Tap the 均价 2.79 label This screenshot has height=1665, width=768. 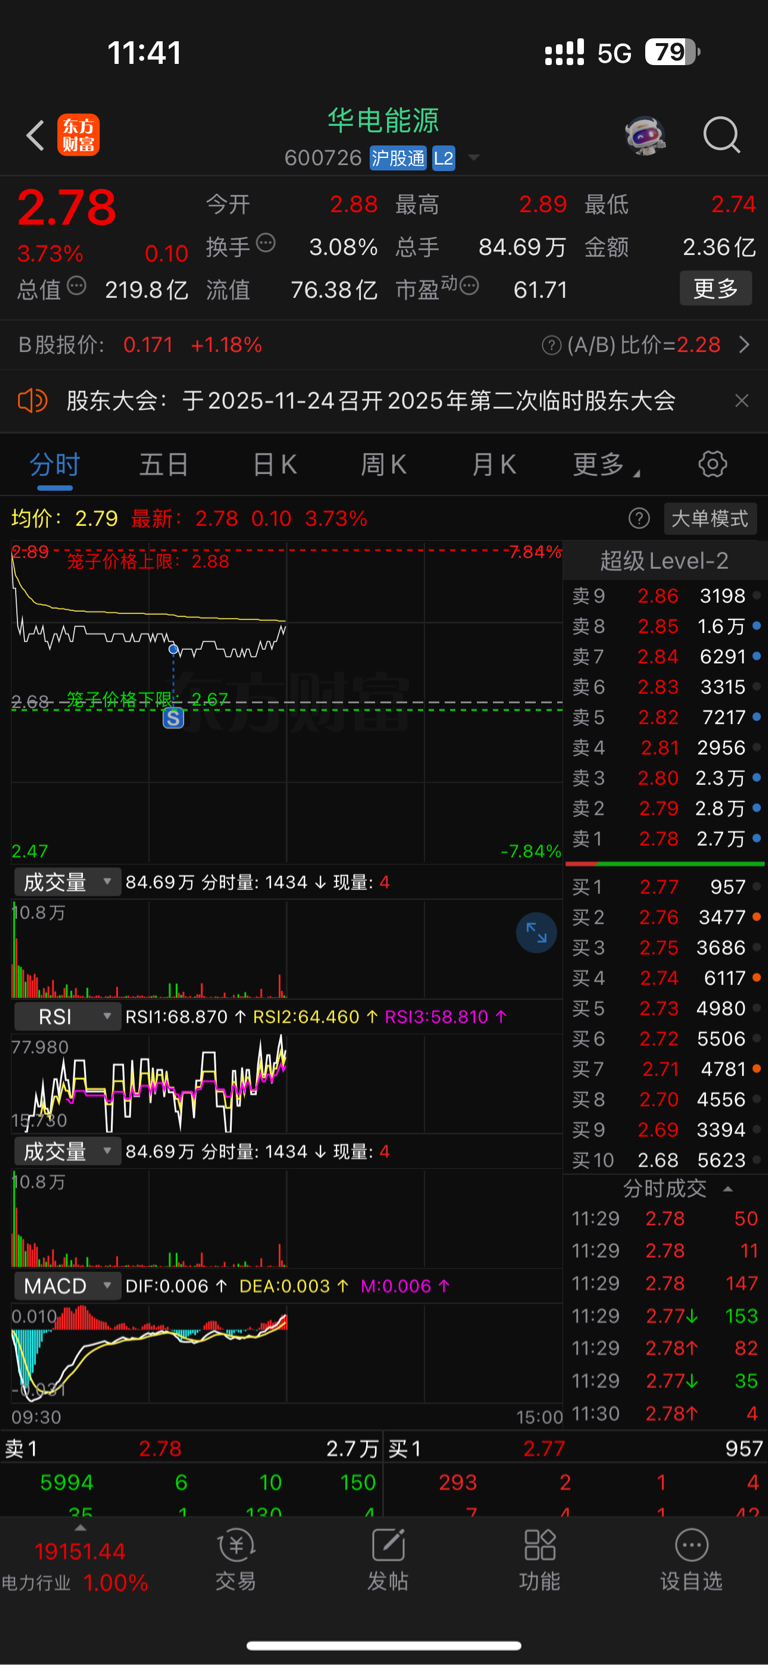tap(65, 518)
